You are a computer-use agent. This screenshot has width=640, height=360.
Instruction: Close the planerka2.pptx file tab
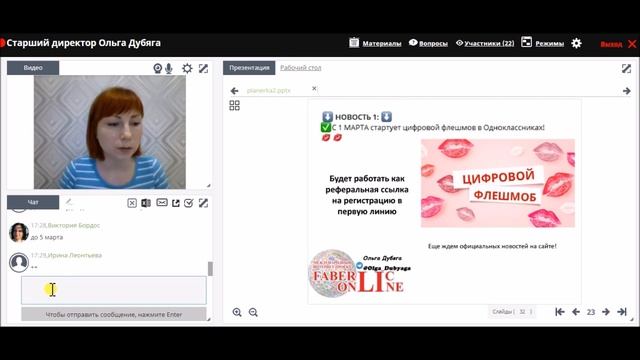click(314, 88)
